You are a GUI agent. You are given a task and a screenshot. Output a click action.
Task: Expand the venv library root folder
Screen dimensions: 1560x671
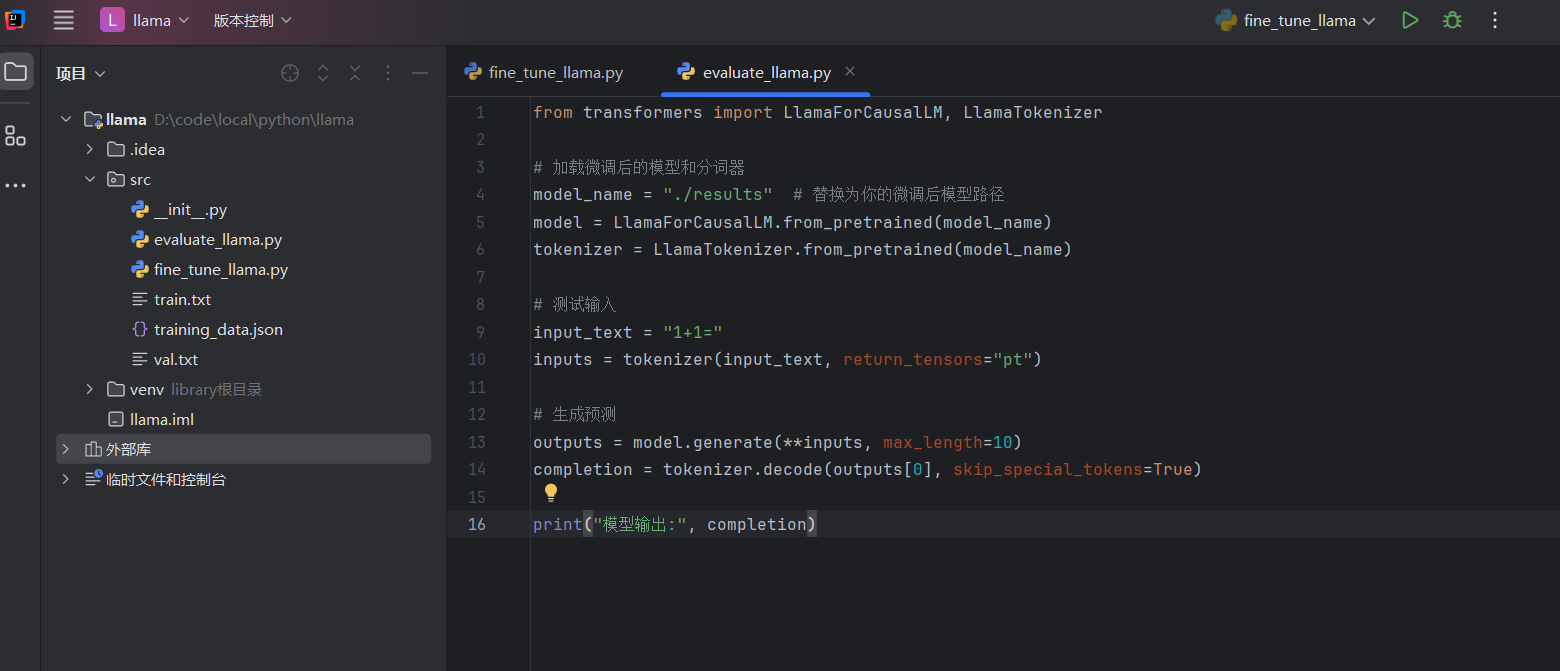click(90, 389)
